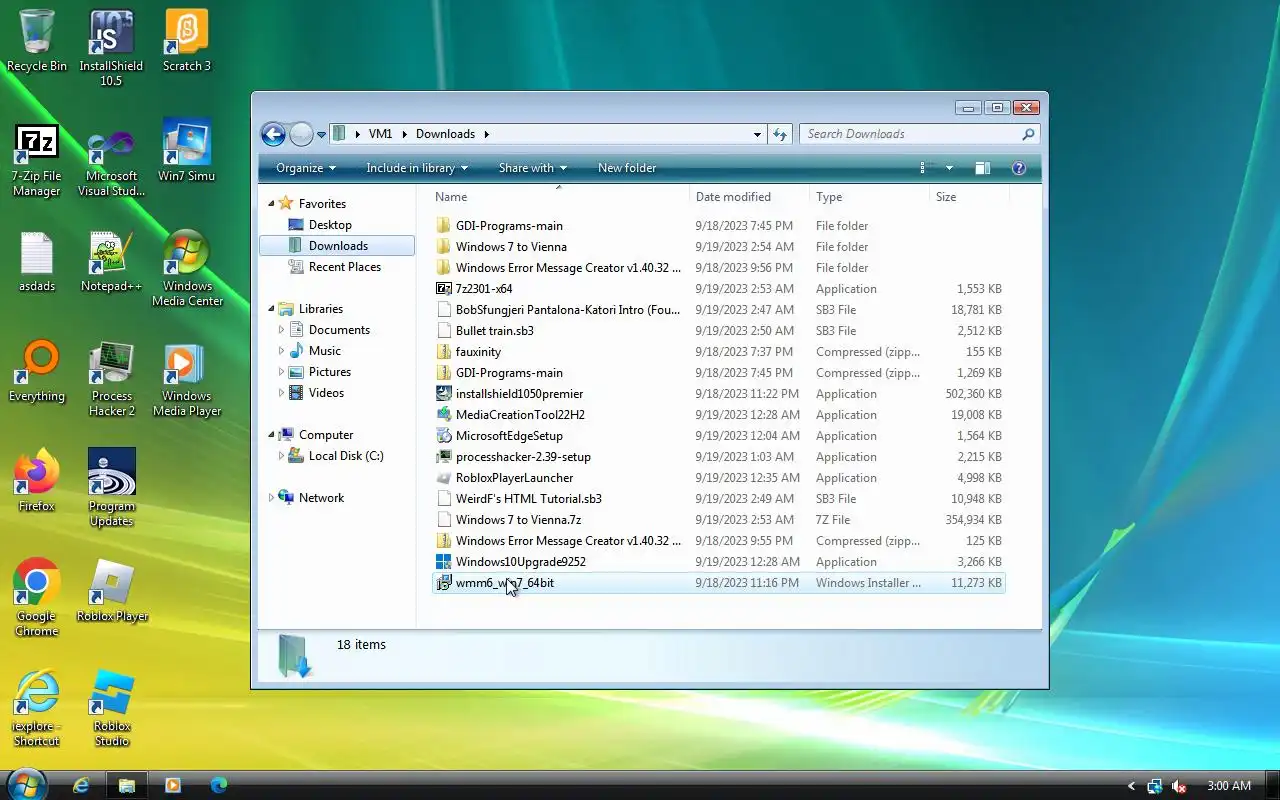Open InstallShield 10.5 desktop shortcut

(x=111, y=48)
